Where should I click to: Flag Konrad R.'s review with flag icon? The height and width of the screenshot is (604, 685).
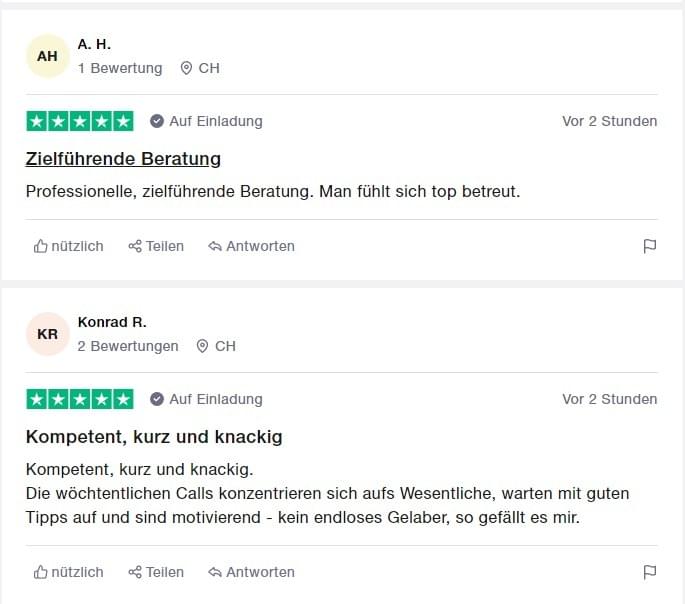coord(650,572)
